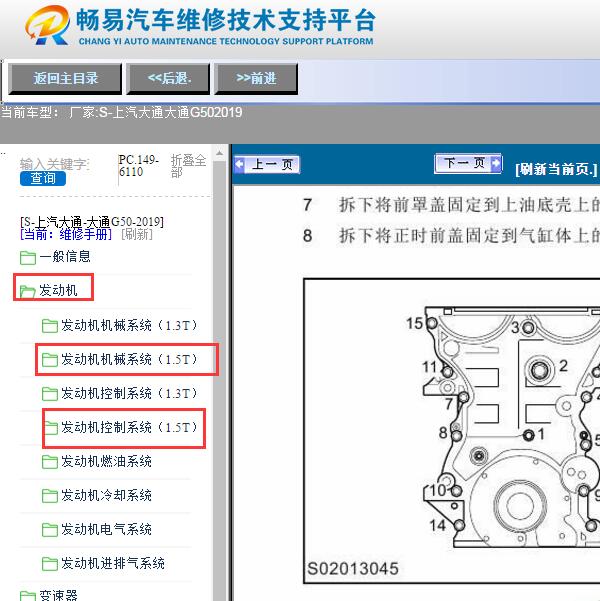Open 发动机燃油系统 section
This screenshot has height=601, width=600.
click(x=106, y=461)
